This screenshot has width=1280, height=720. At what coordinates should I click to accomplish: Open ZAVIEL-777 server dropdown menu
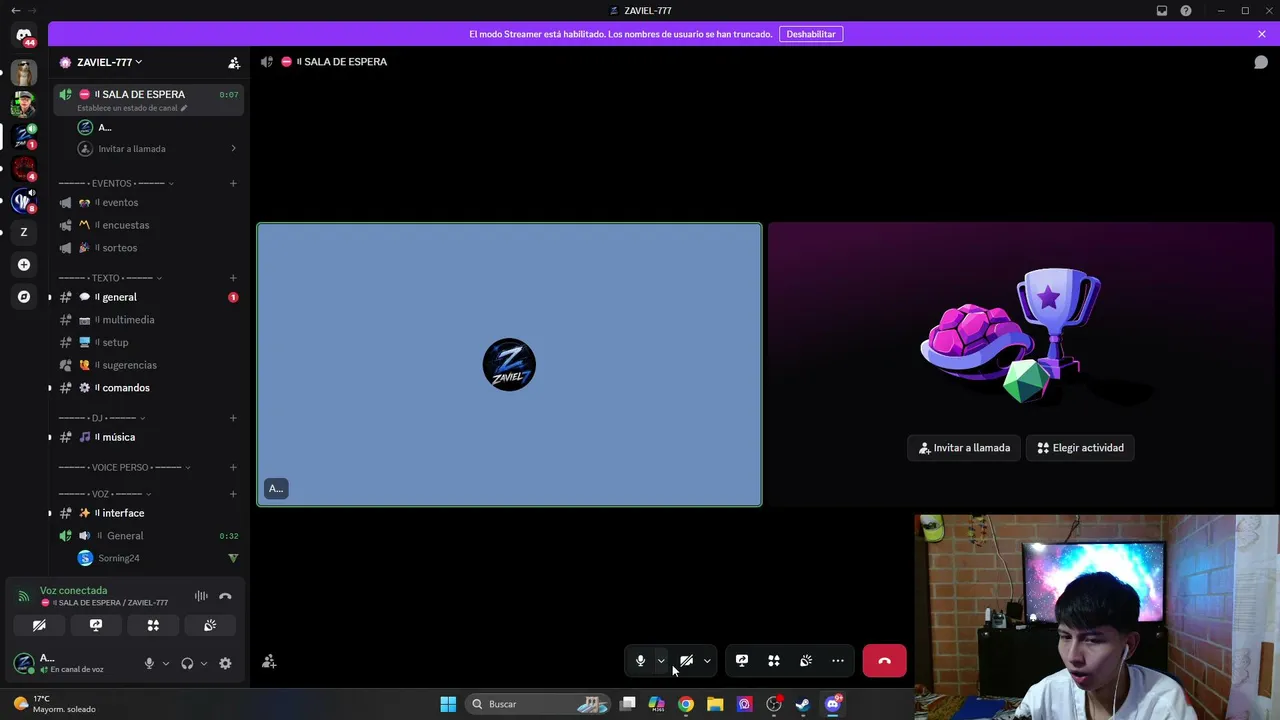tap(110, 62)
